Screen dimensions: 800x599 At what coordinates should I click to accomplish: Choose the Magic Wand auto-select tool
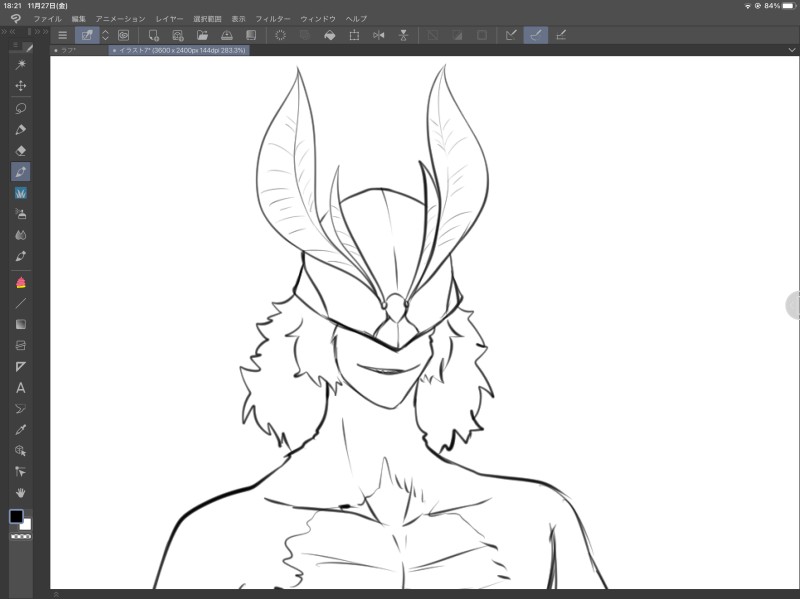pyautogui.click(x=21, y=64)
